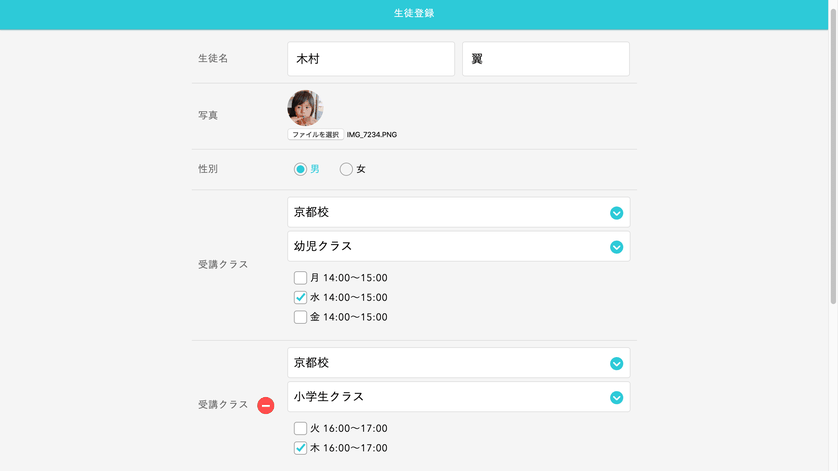Uncheck the 水 14:00〜15:00 checkbox
Screen dimensions: 838x471
300,297
